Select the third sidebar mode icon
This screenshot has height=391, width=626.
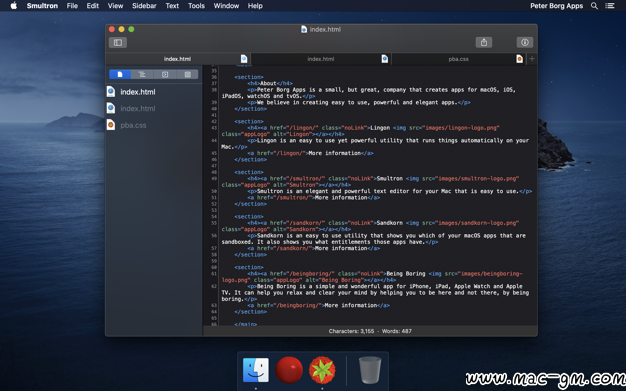tap(165, 75)
